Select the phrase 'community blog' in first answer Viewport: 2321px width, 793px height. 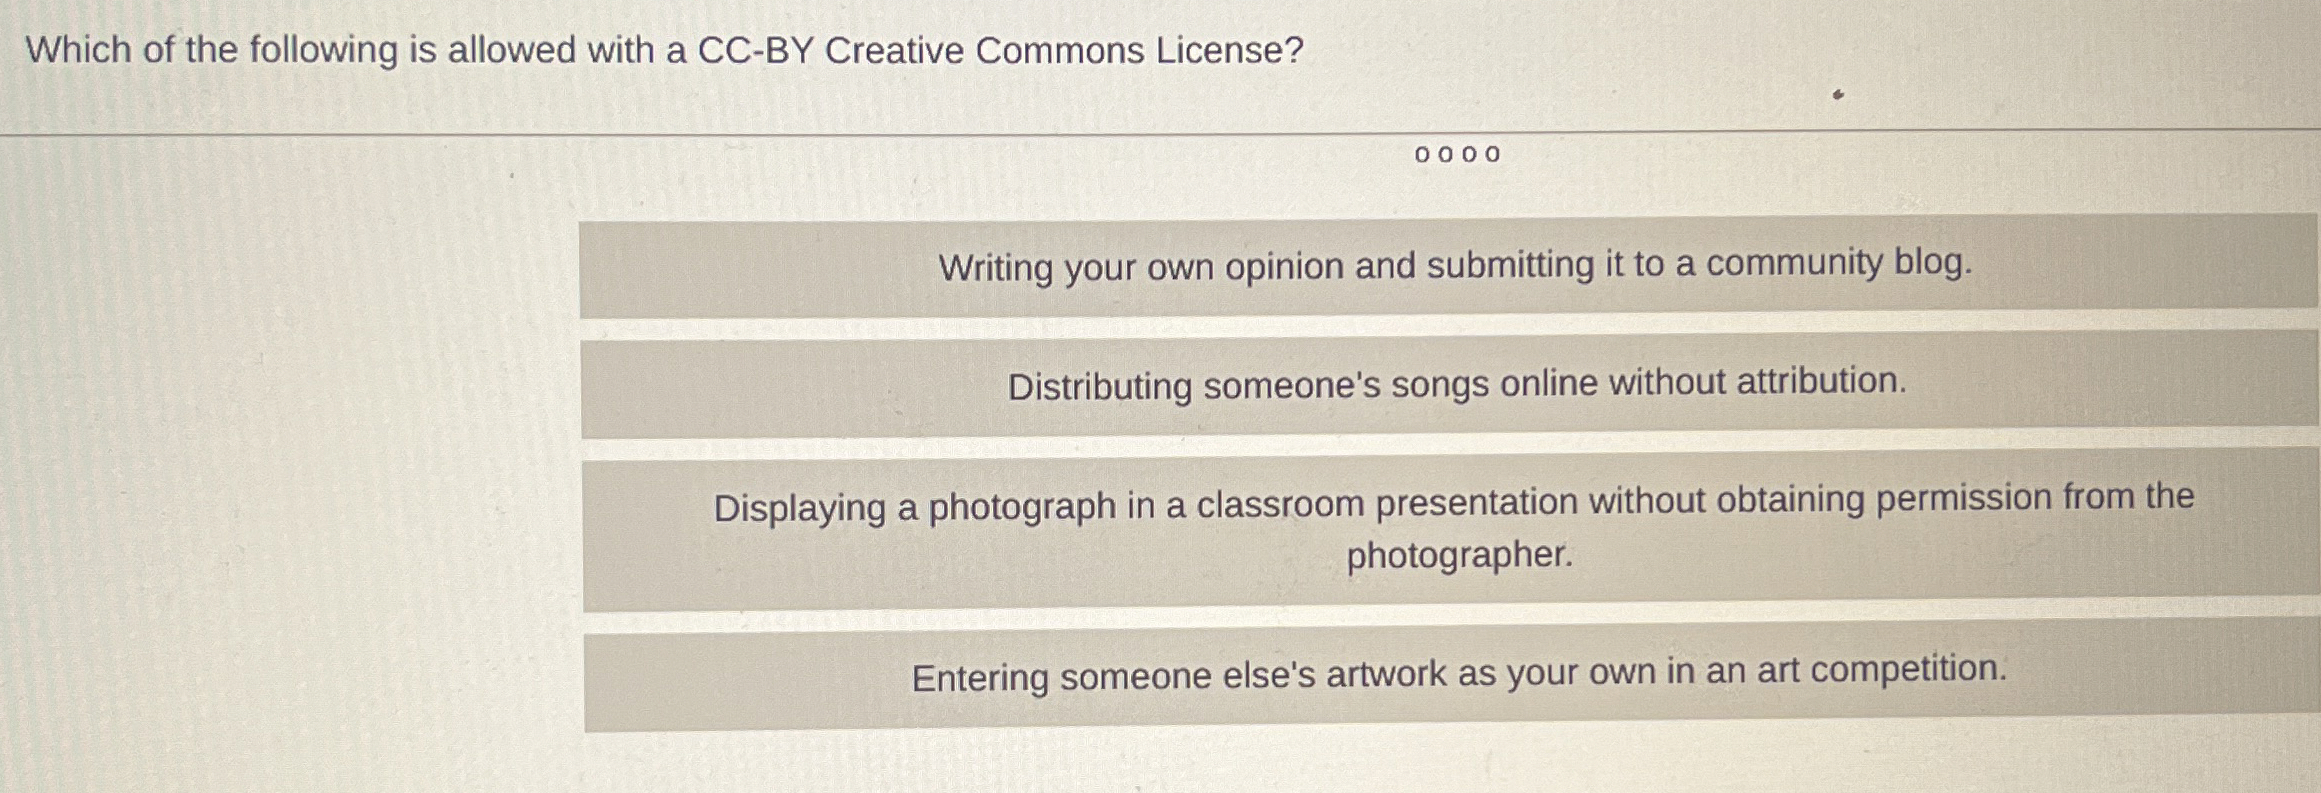pyautogui.click(x=1840, y=266)
